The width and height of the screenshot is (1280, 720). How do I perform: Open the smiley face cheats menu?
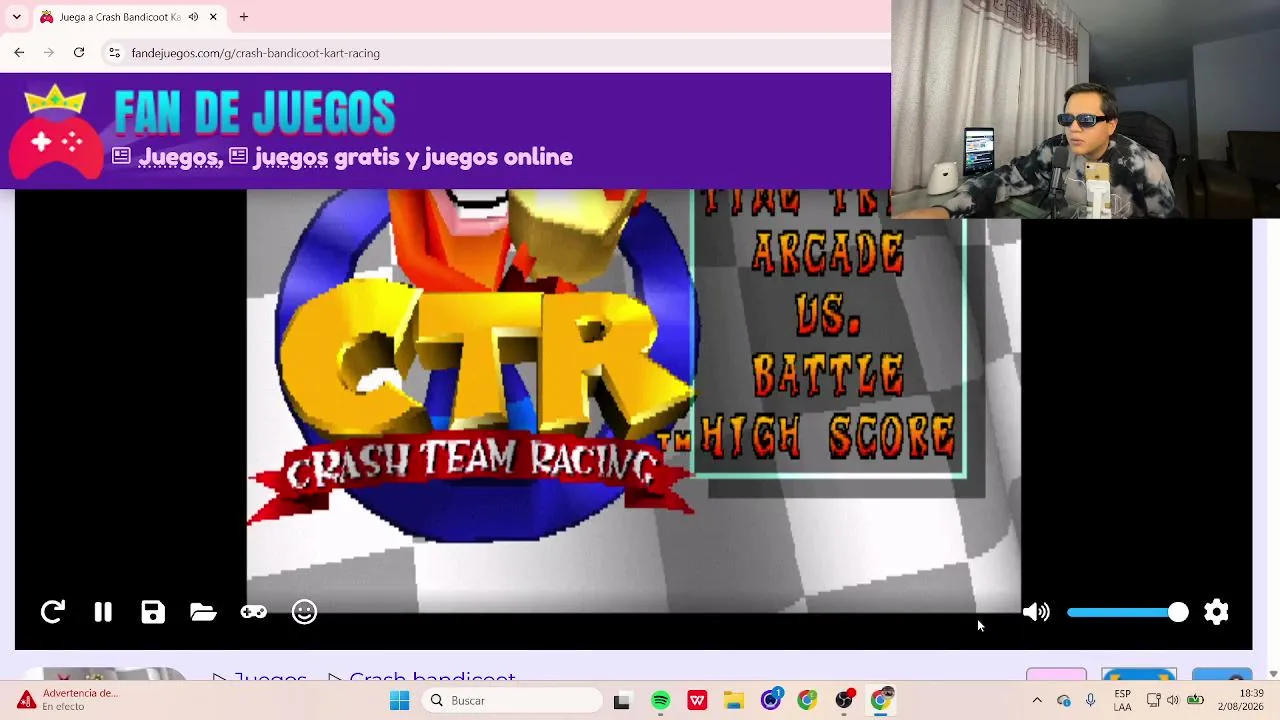[x=304, y=612]
